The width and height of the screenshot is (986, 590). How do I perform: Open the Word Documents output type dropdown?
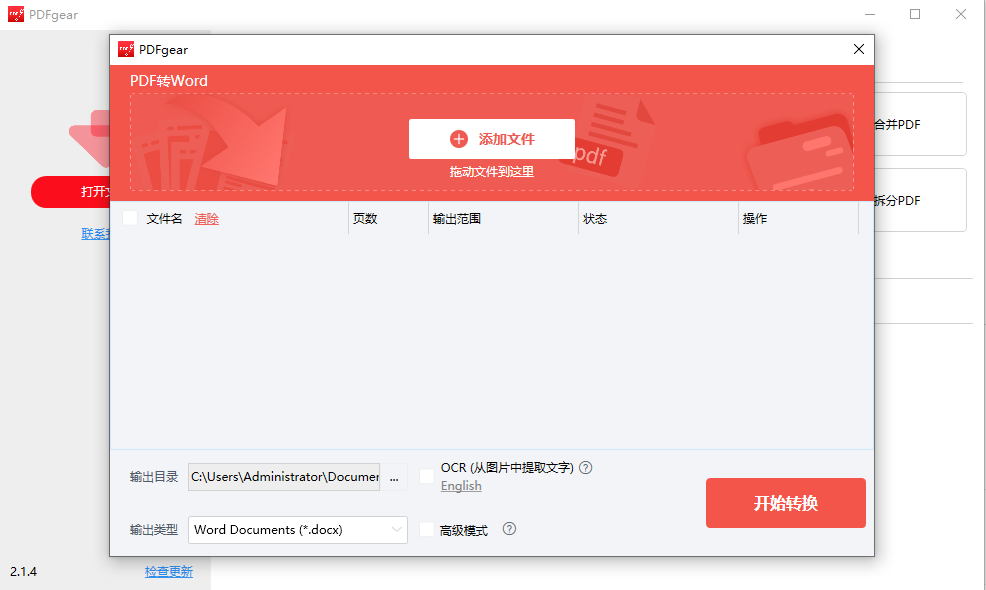tap(297, 529)
